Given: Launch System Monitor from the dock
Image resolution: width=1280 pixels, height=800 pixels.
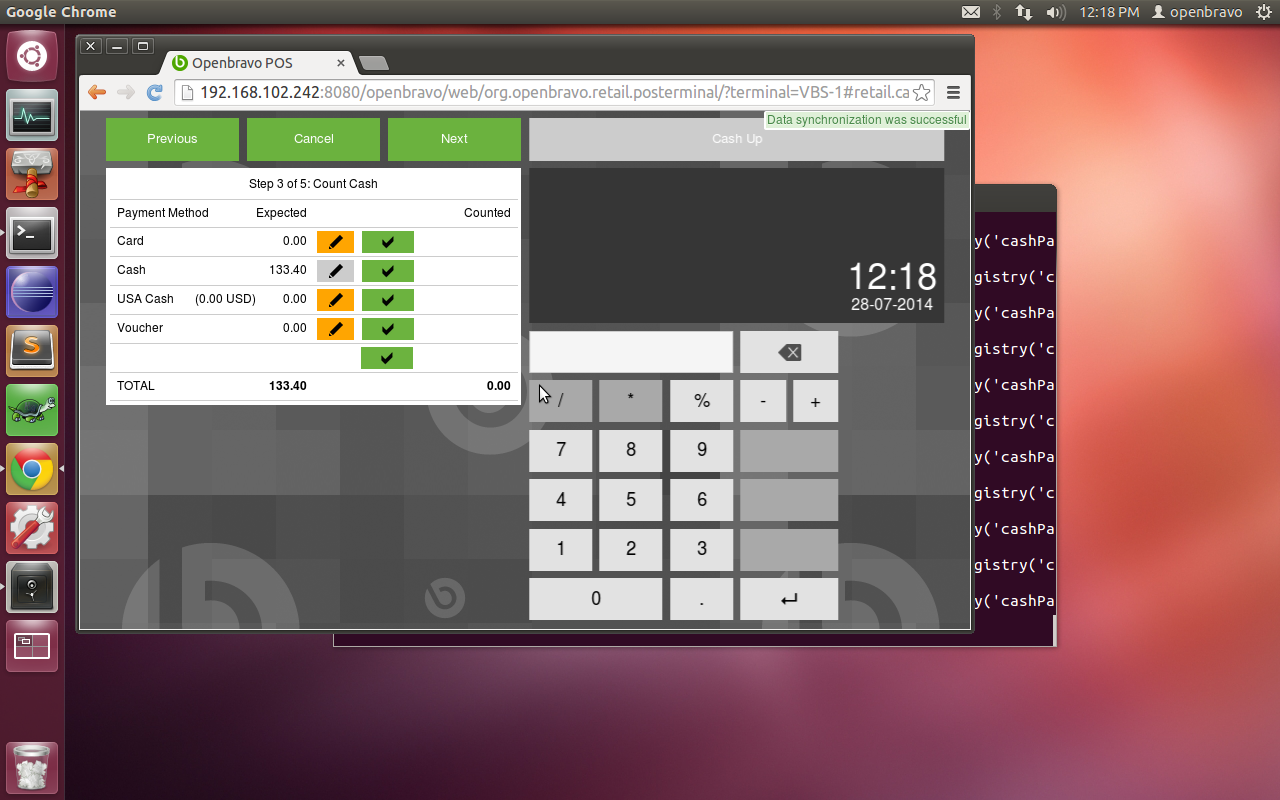Looking at the screenshot, I should tap(32, 115).
